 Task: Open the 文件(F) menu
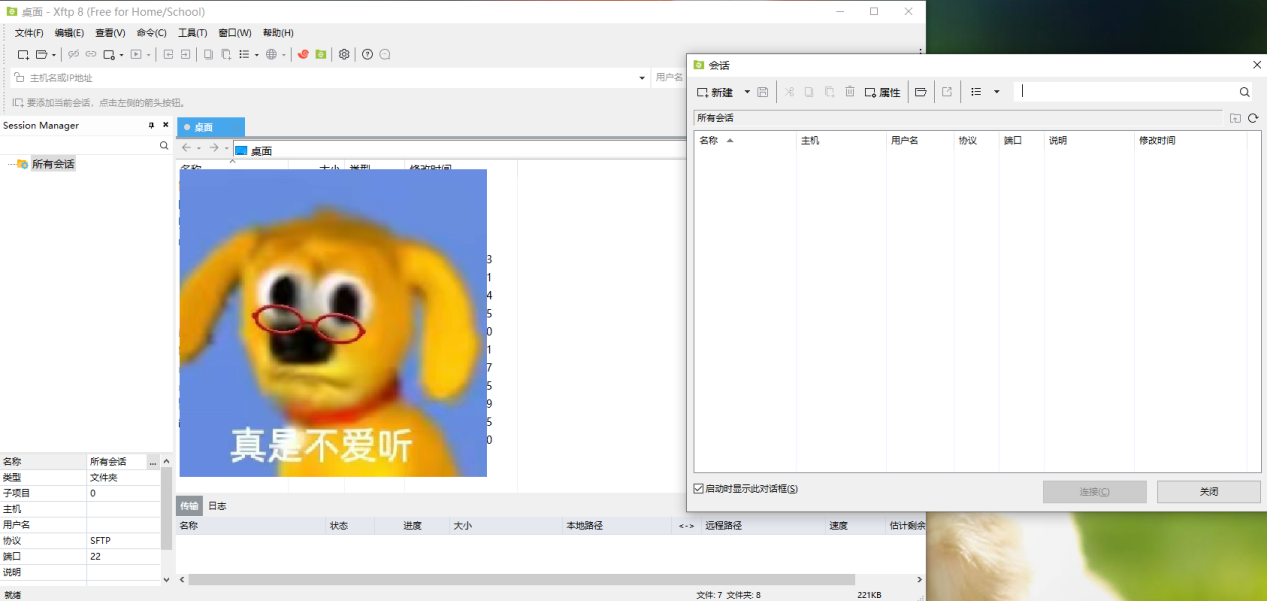[29, 33]
